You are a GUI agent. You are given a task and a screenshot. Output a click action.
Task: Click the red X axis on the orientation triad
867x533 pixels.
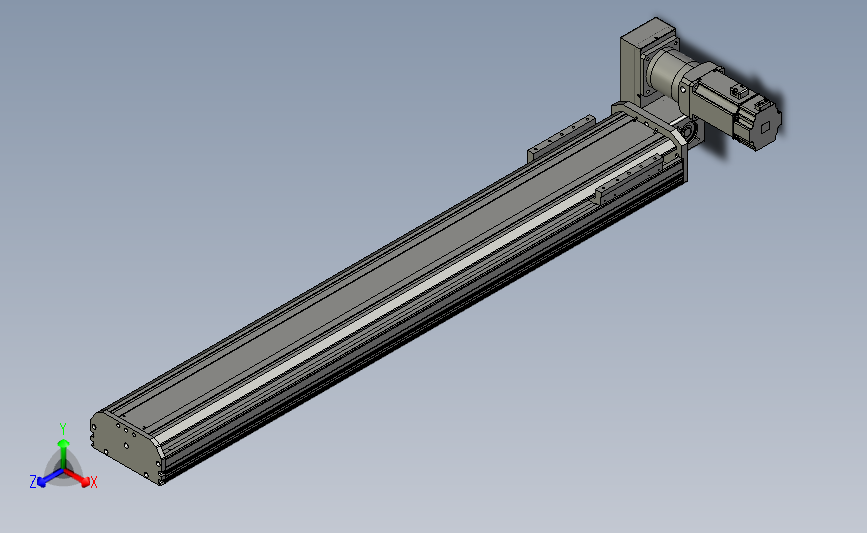77,478
